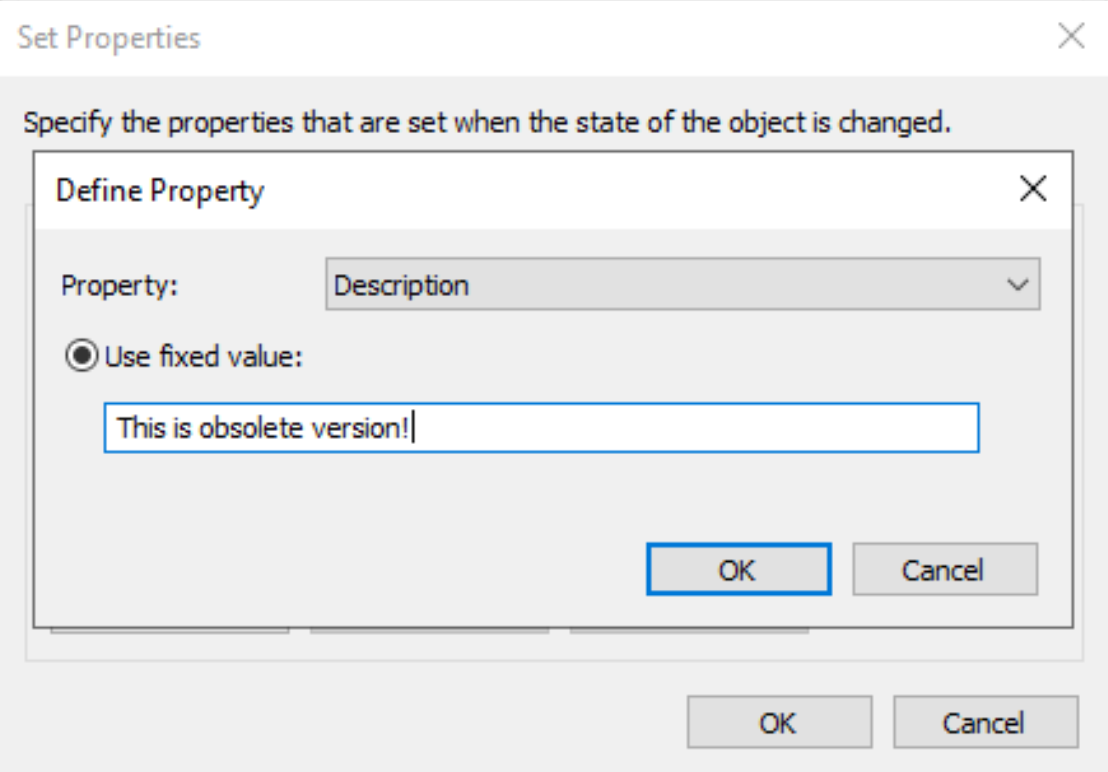Image resolution: width=1108 pixels, height=772 pixels.
Task: Close the Set Properties window
Action: click(1071, 35)
